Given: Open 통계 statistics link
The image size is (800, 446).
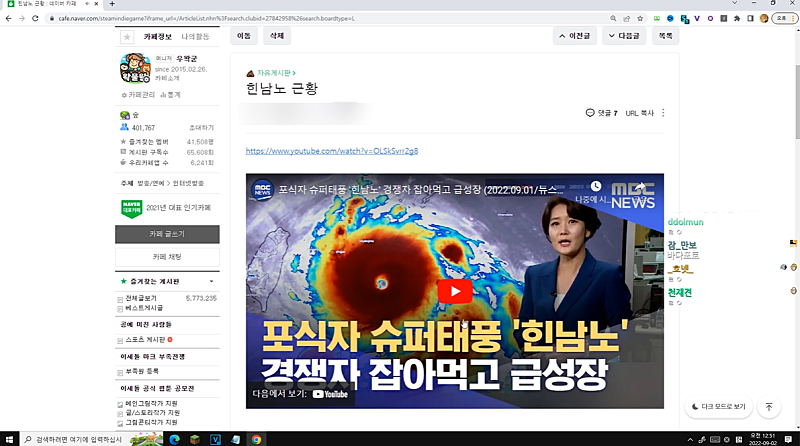Looking at the screenshot, I should pos(170,95).
